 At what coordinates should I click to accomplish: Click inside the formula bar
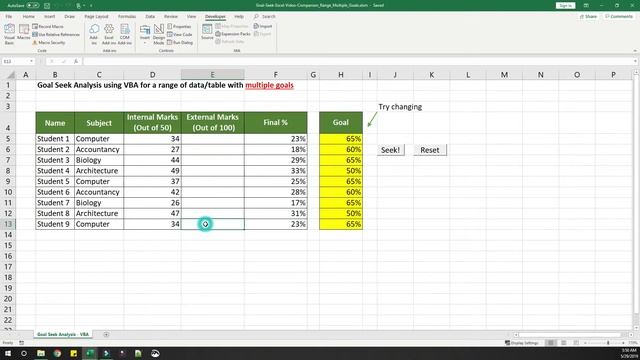click(358, 61)
